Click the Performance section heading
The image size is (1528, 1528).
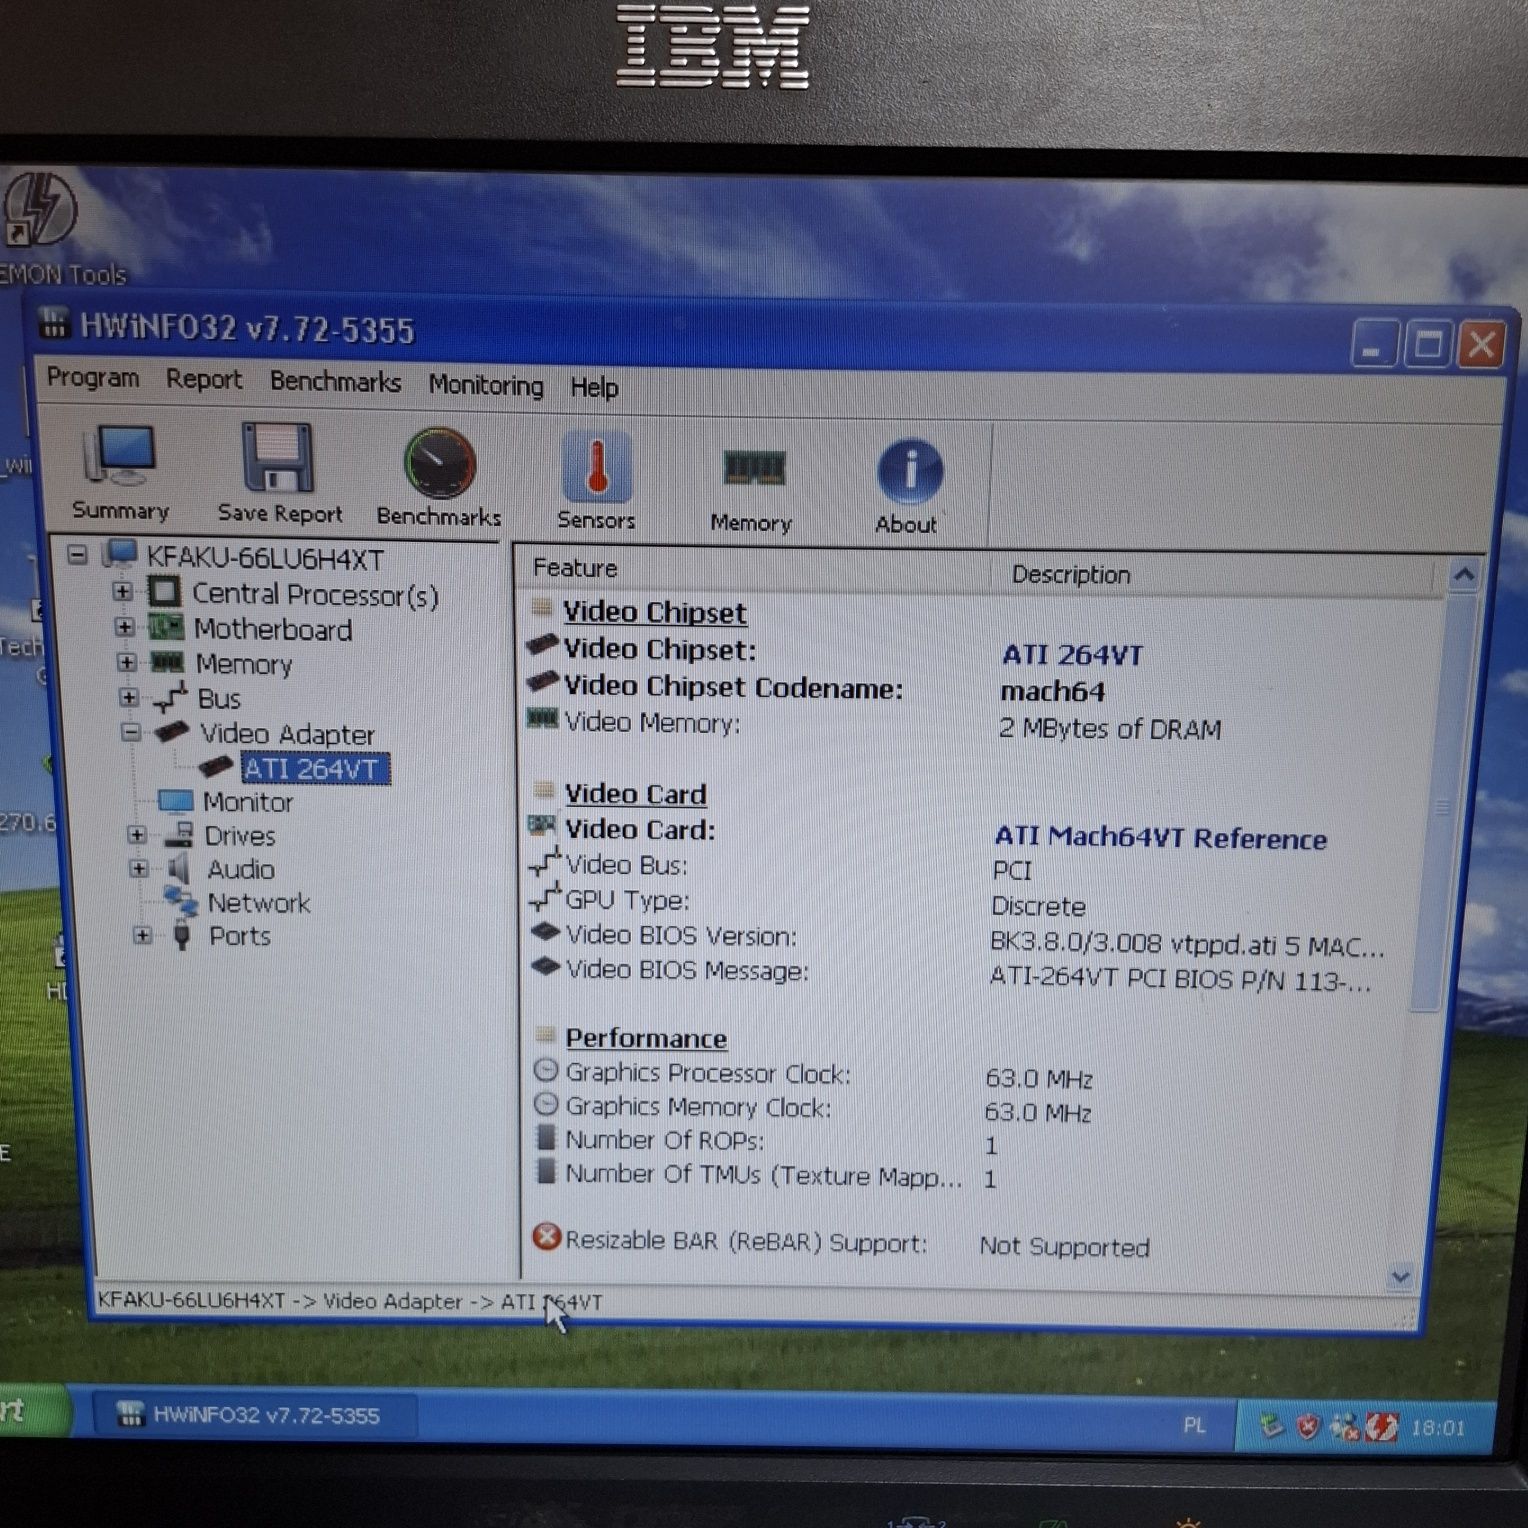pos(646,1037)
